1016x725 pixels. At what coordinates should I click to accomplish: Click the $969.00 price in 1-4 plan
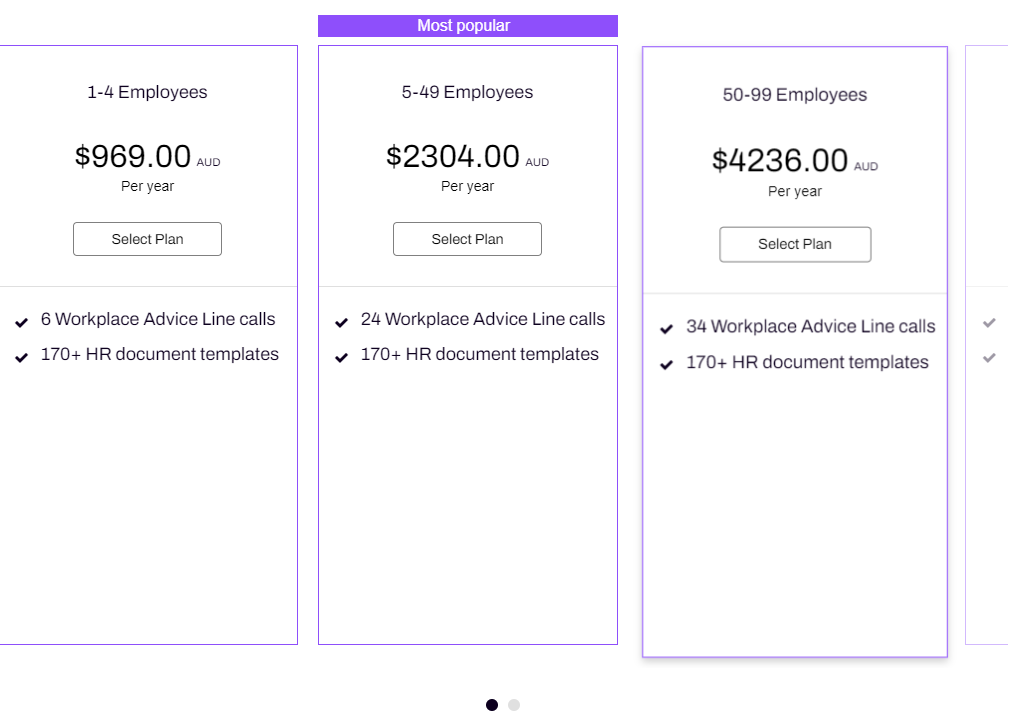(133, 156)
